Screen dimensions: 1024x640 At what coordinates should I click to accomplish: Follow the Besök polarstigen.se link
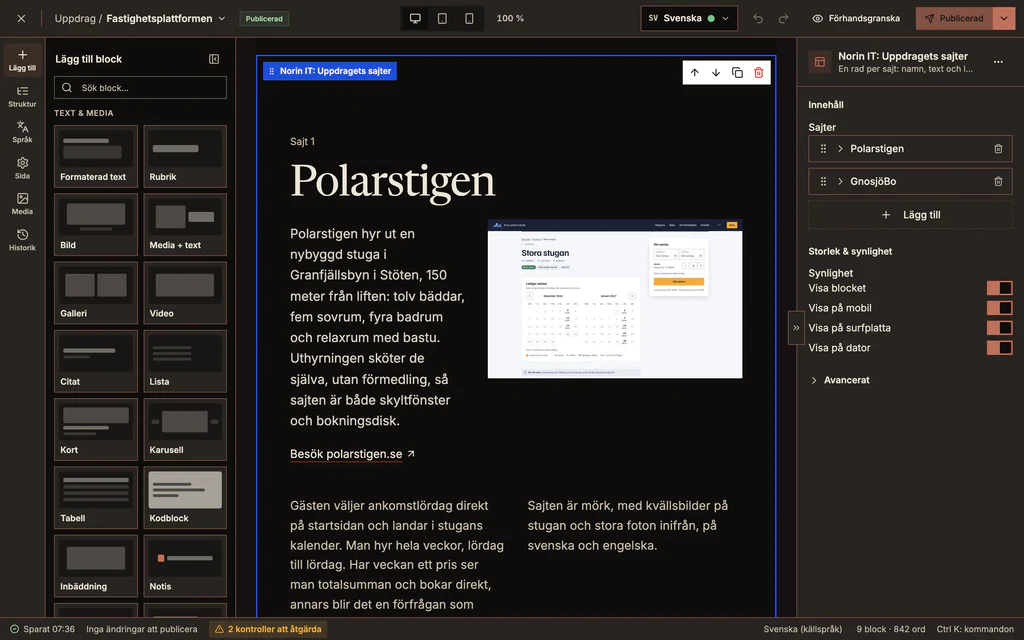(352, 454)
